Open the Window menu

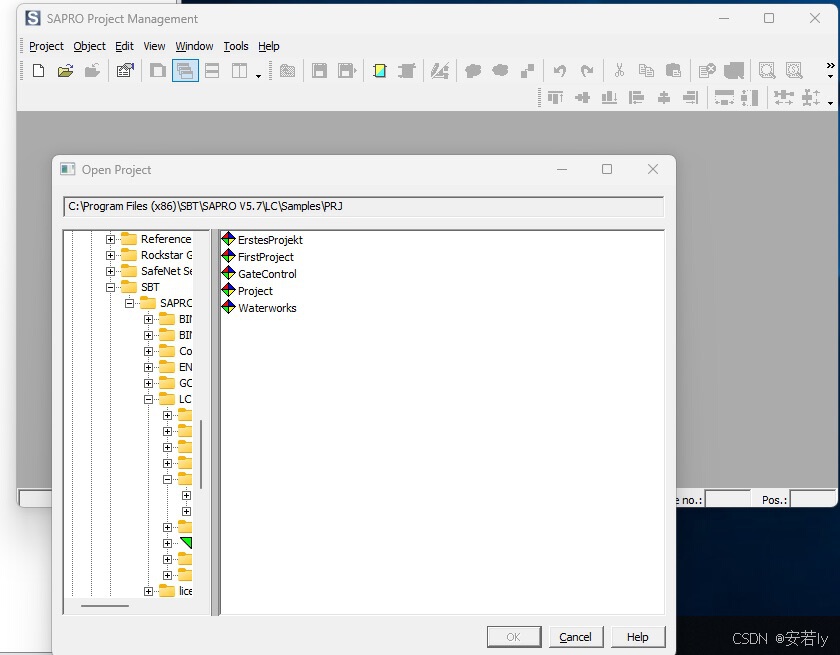(194, 46)
